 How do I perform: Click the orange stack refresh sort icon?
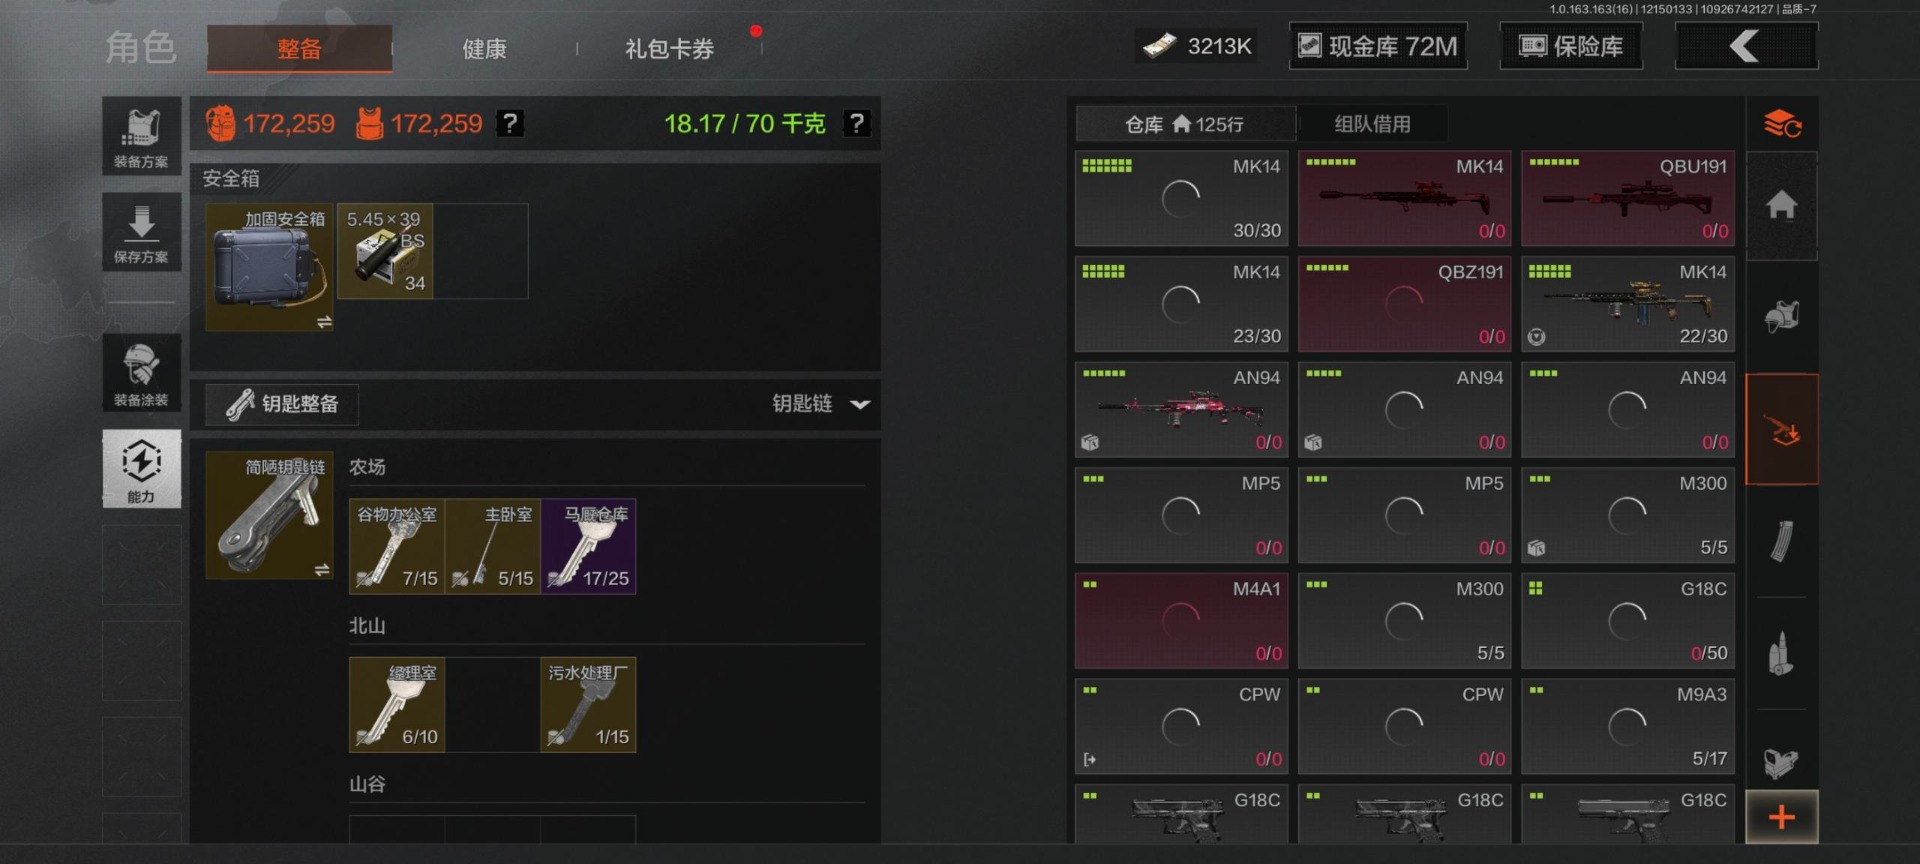1781,124
